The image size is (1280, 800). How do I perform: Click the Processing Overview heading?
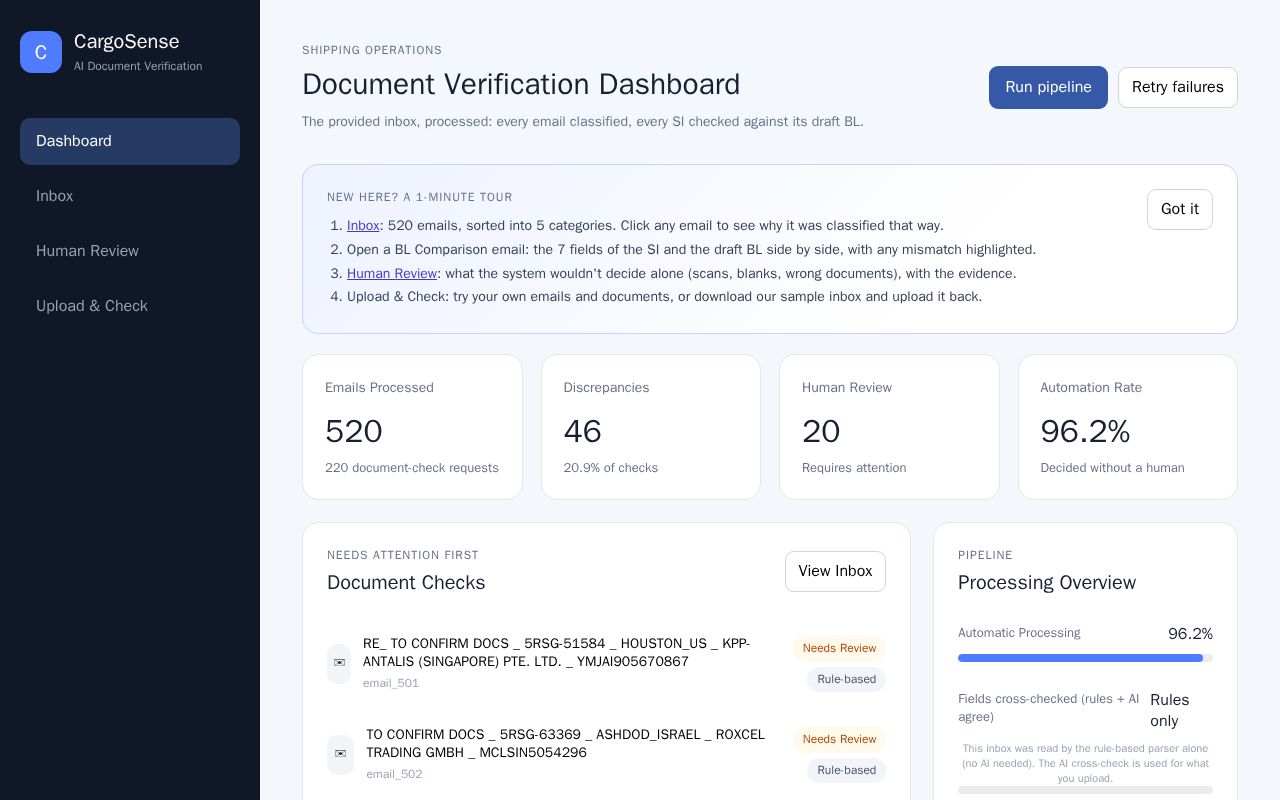[x=1047, y=582]
